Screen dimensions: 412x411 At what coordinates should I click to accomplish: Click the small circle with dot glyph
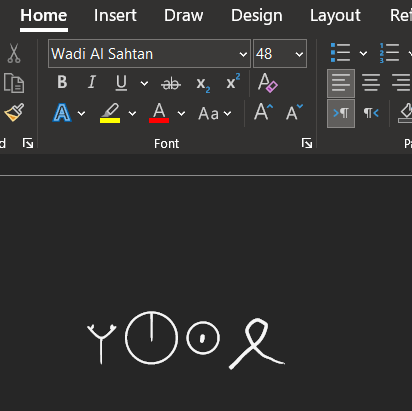tap(203, 338)
